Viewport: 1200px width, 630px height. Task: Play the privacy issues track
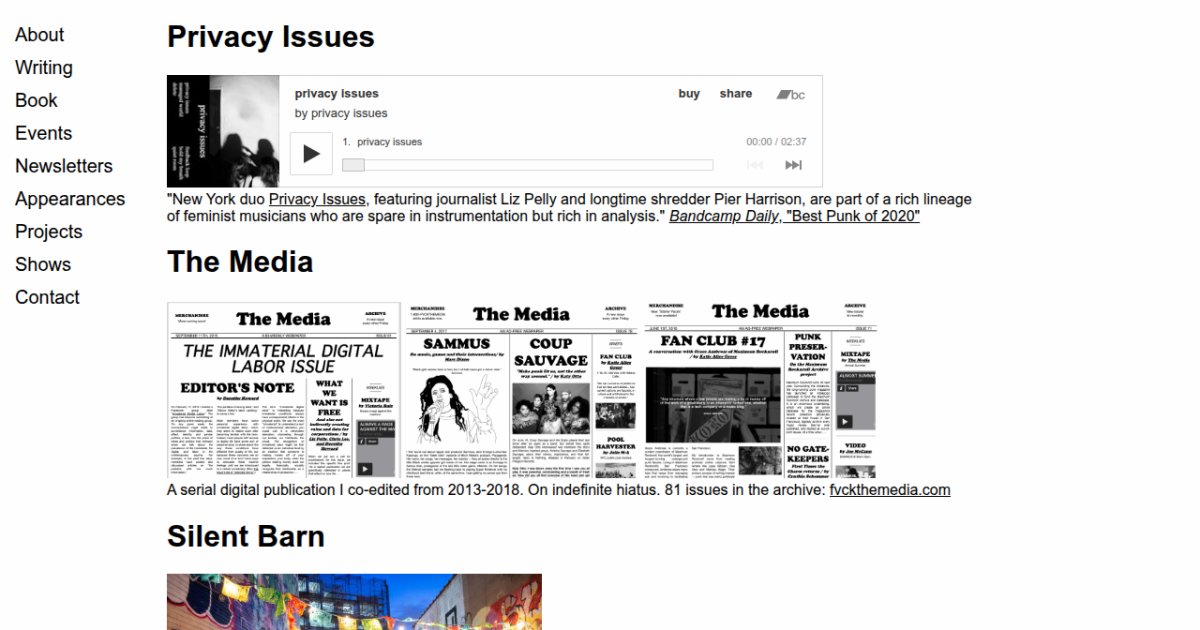[311, 154]
